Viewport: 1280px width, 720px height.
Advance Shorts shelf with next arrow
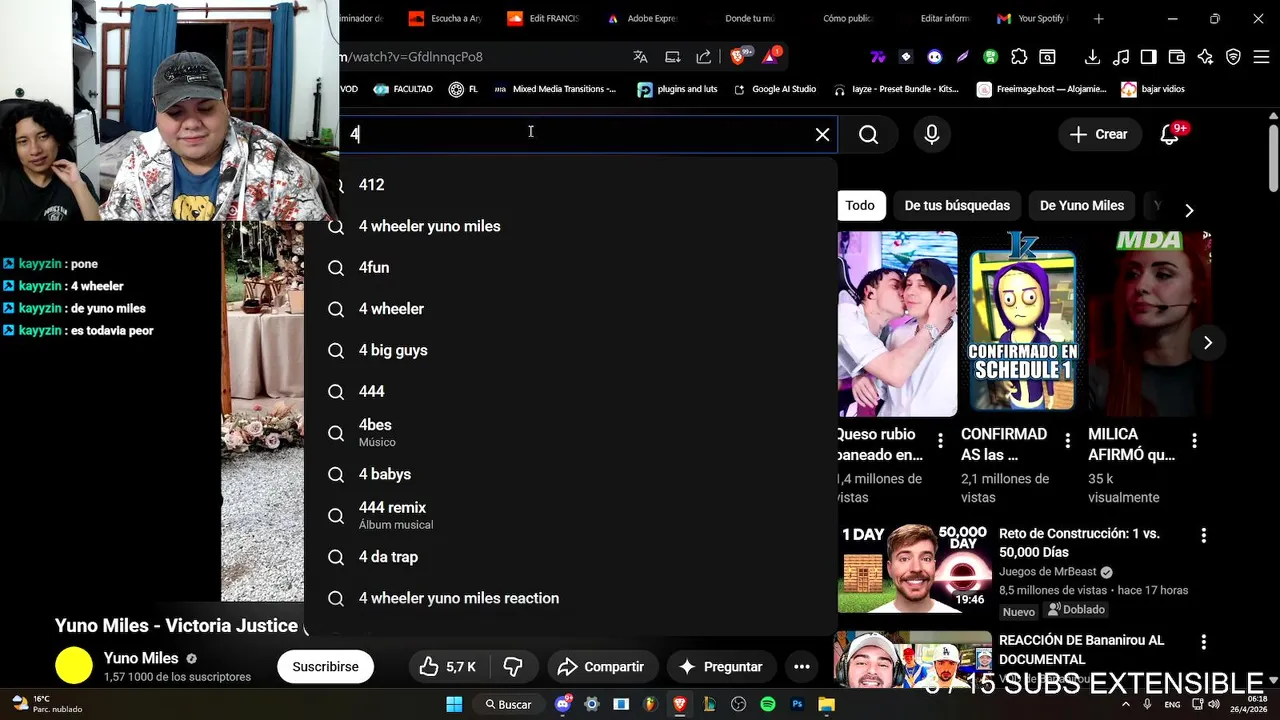(x=1207, y=343)
